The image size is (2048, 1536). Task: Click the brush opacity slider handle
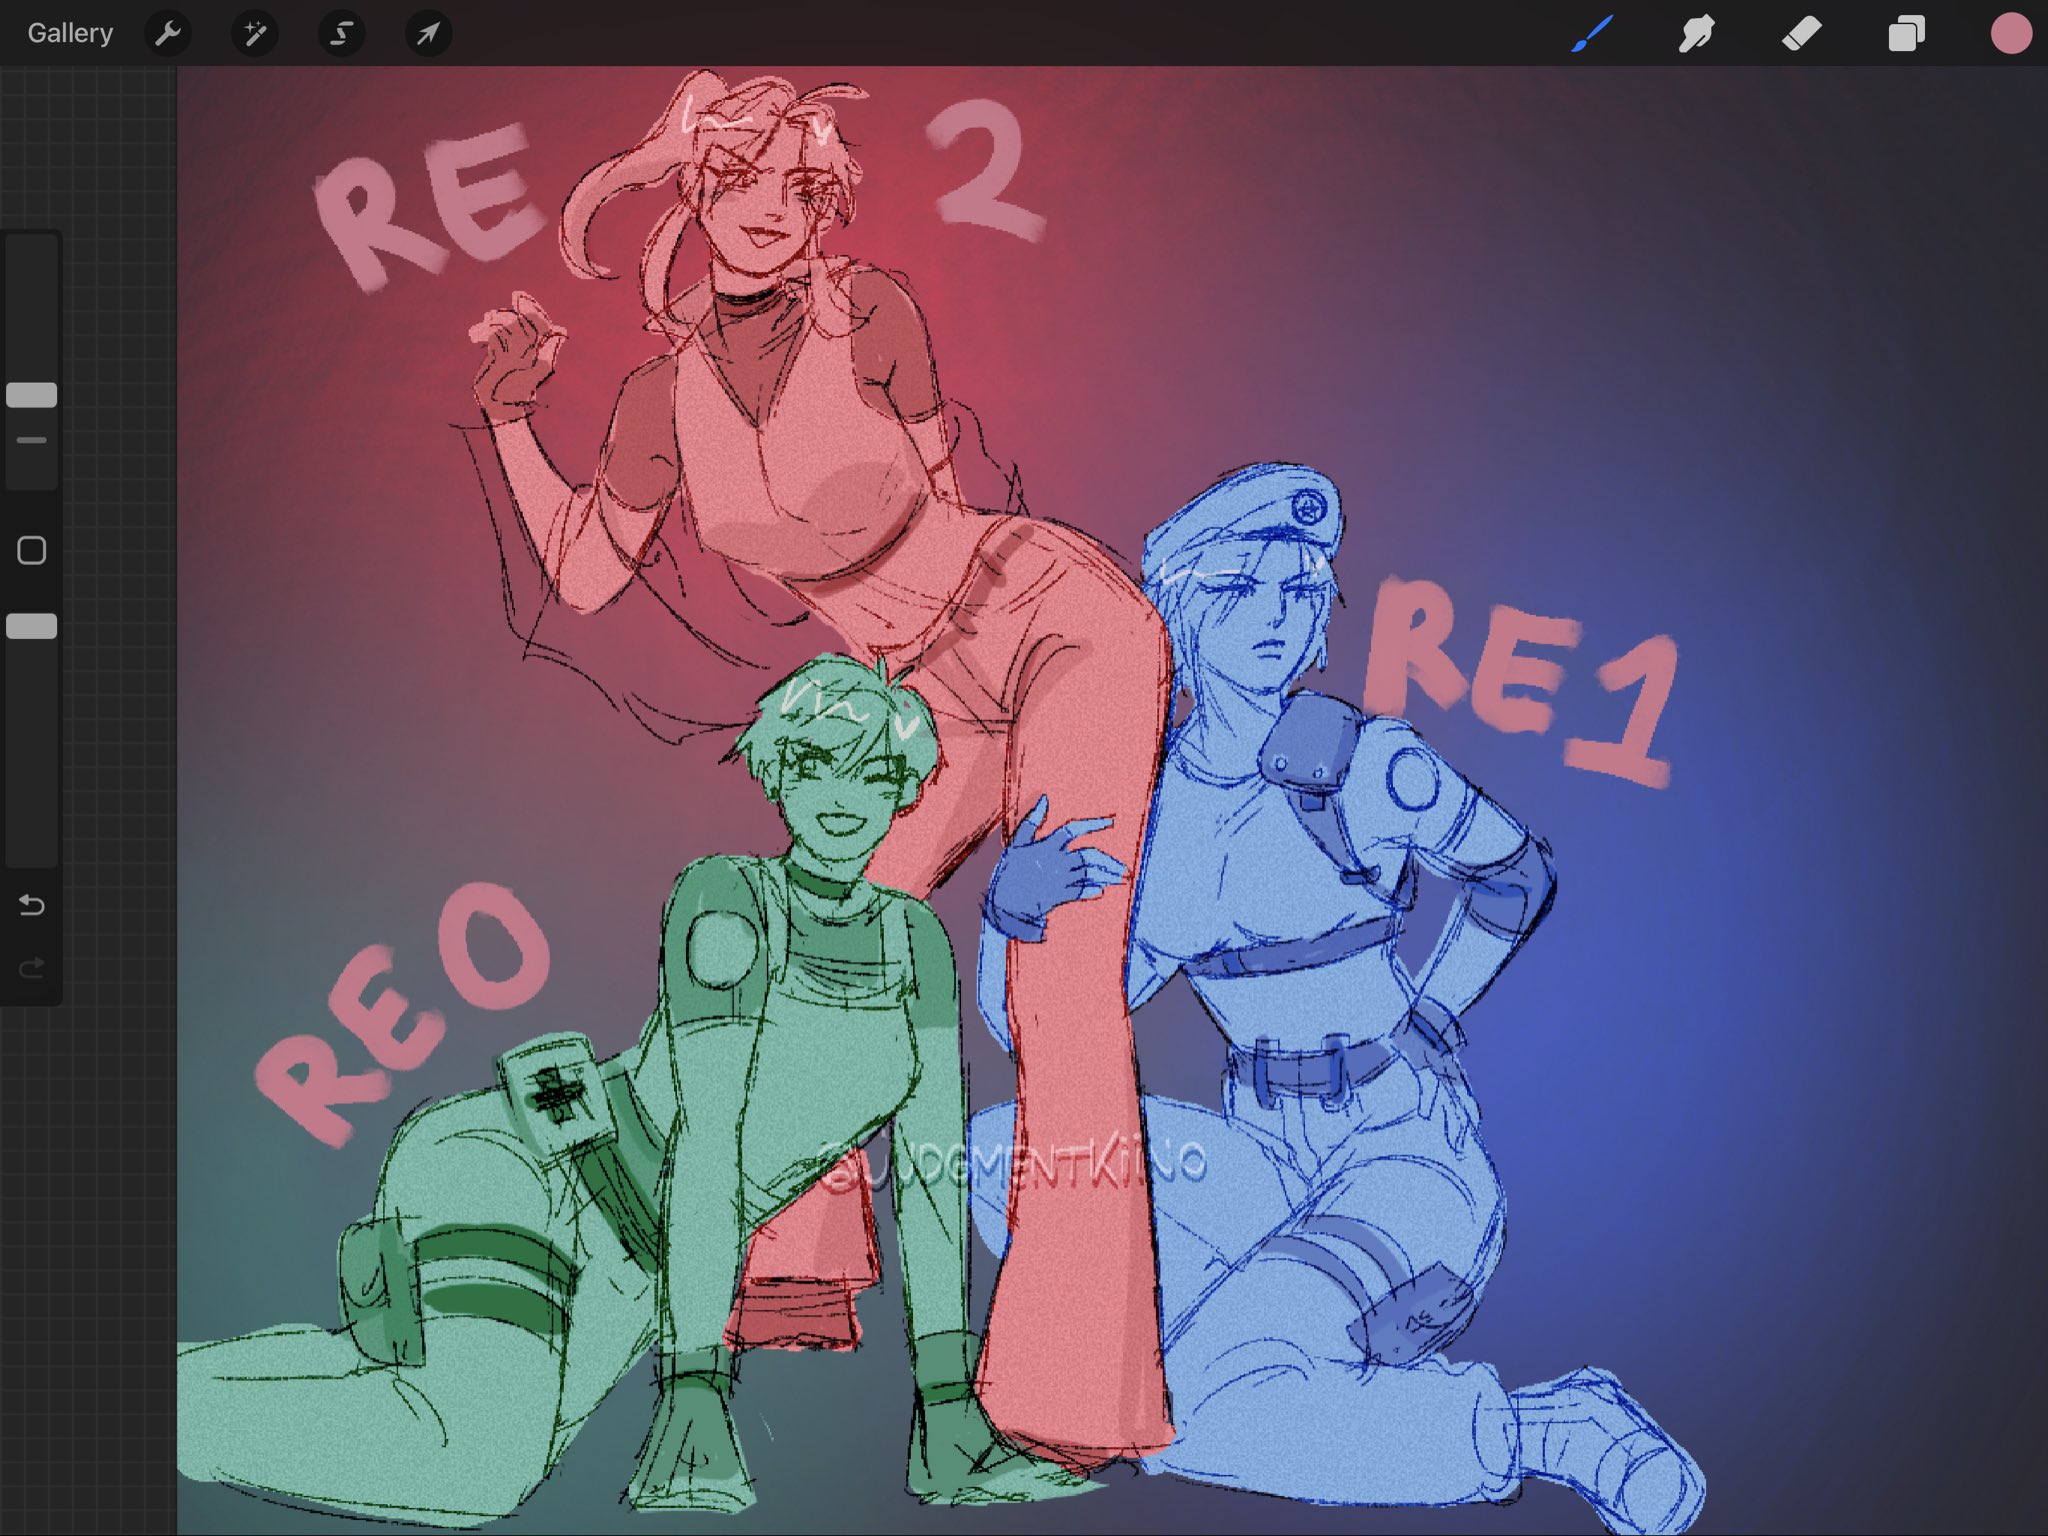[x=32, y=626]
